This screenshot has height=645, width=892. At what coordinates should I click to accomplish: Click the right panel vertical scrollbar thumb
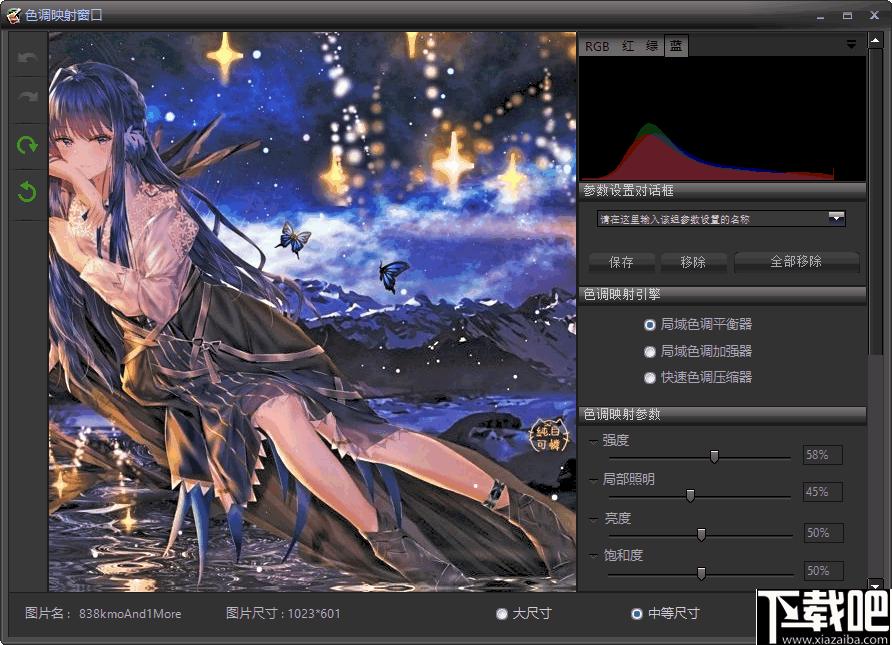875,202
